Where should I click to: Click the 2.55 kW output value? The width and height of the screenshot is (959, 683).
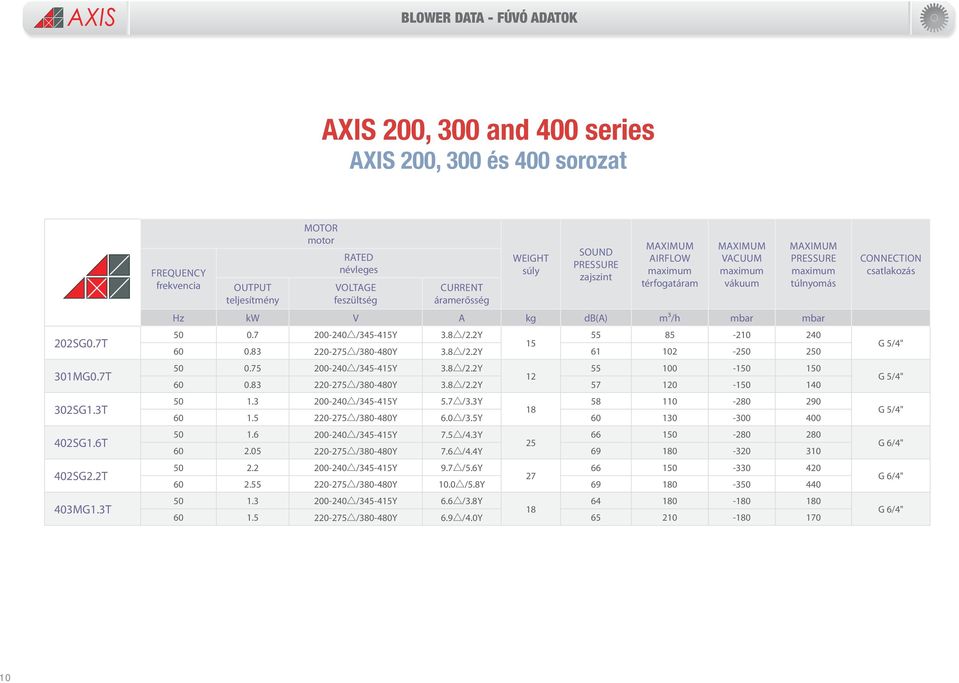click(253, 484)
